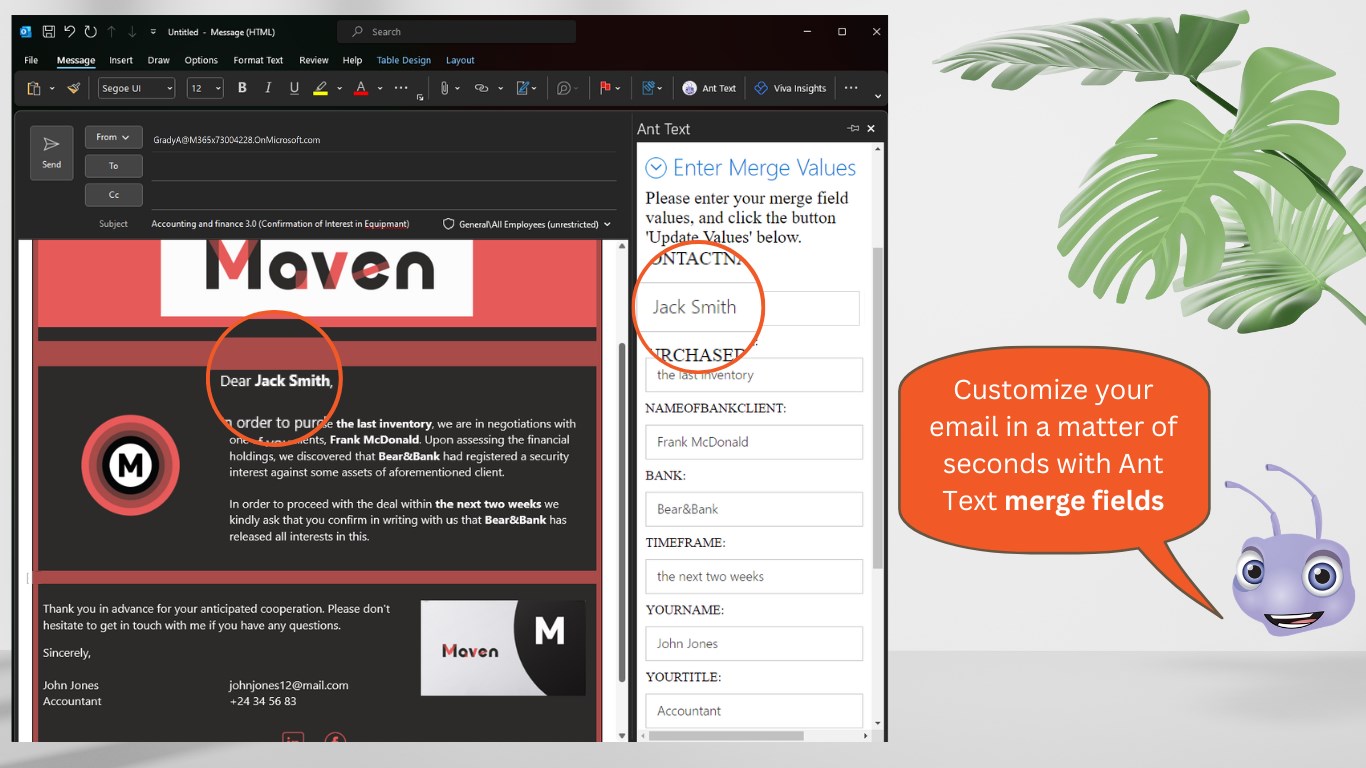
Task: Click the To recipients button
Action: (x=113, y=166)
